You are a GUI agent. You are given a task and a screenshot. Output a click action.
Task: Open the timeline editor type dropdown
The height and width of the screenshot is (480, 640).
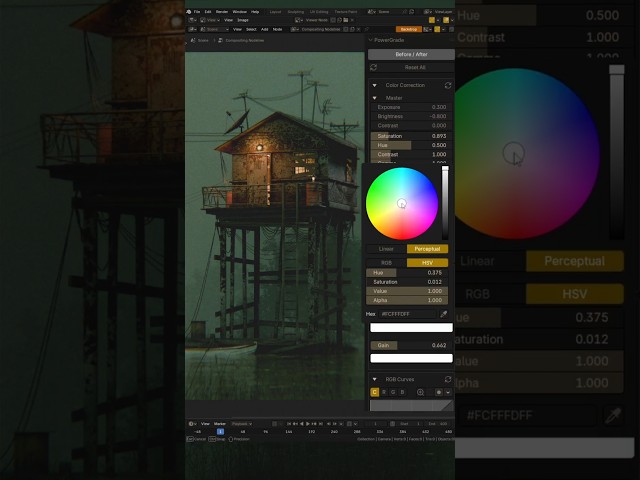pyautogui.click(x=192, y=424)
